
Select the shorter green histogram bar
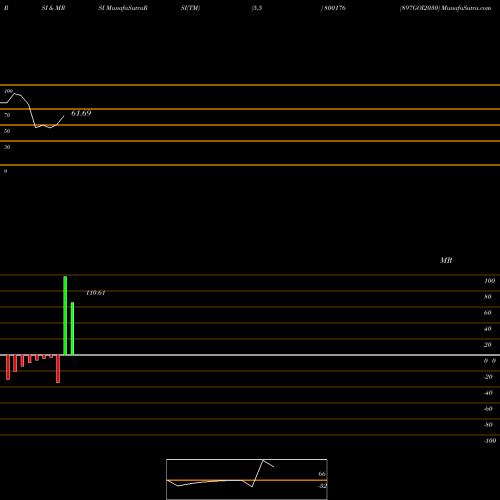72,329
